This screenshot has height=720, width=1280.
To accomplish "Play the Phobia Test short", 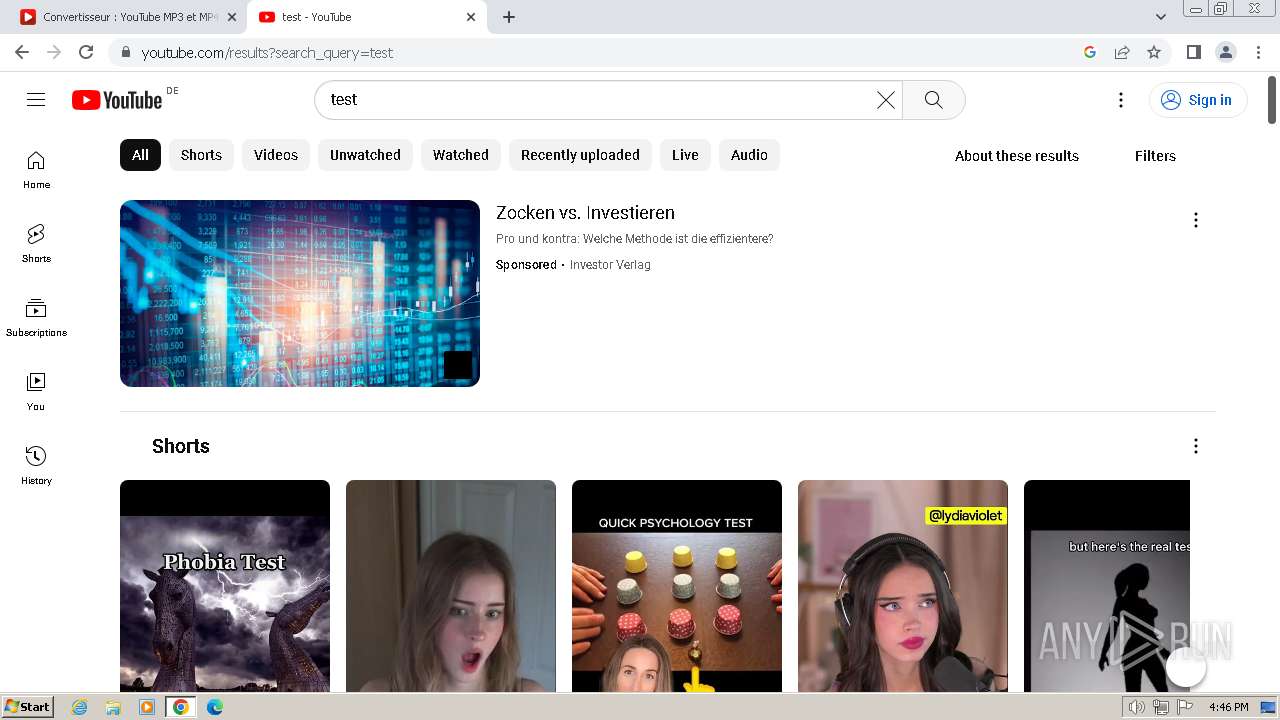I will pos(225,586).
